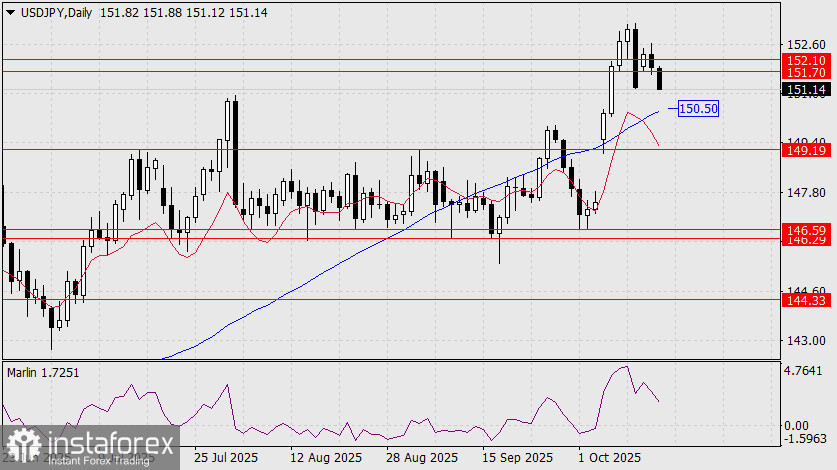The width and height of the screenshot is (837, 470).
Task: Click the 4.7641 oscillator scale value
Action: [804, 370]
